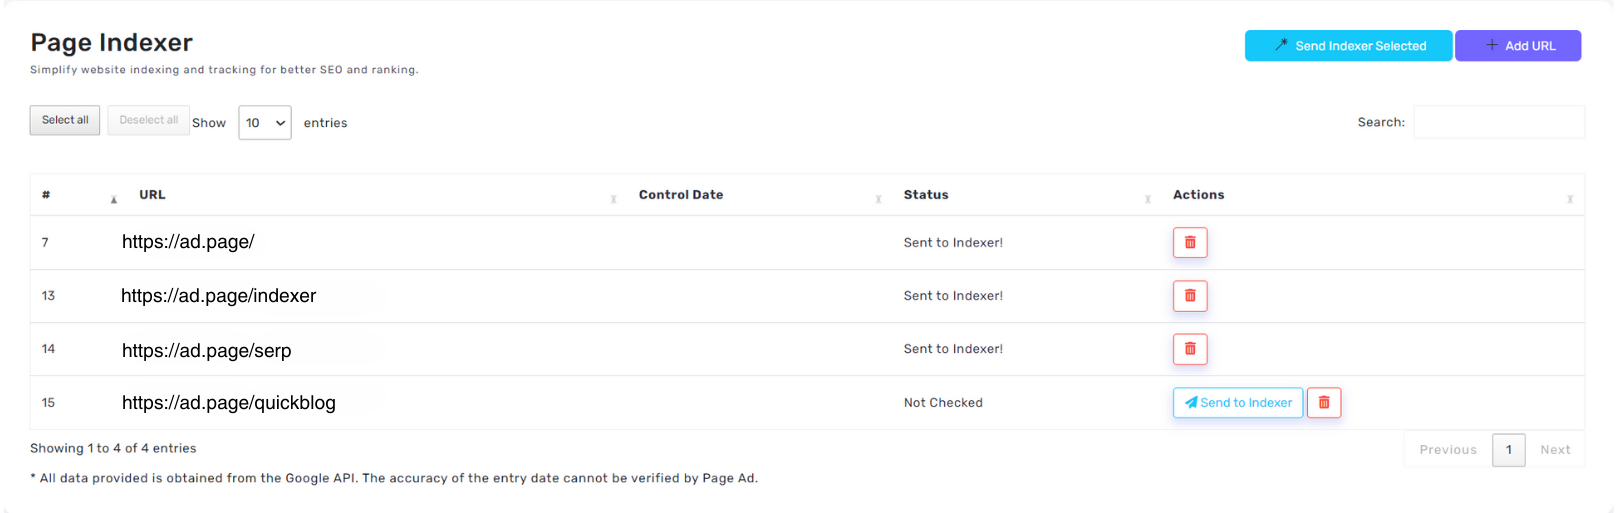Sort table by the # column arrow
Image resolution: width=1620 pixels, height=513 pixels.
coord(114,199)
